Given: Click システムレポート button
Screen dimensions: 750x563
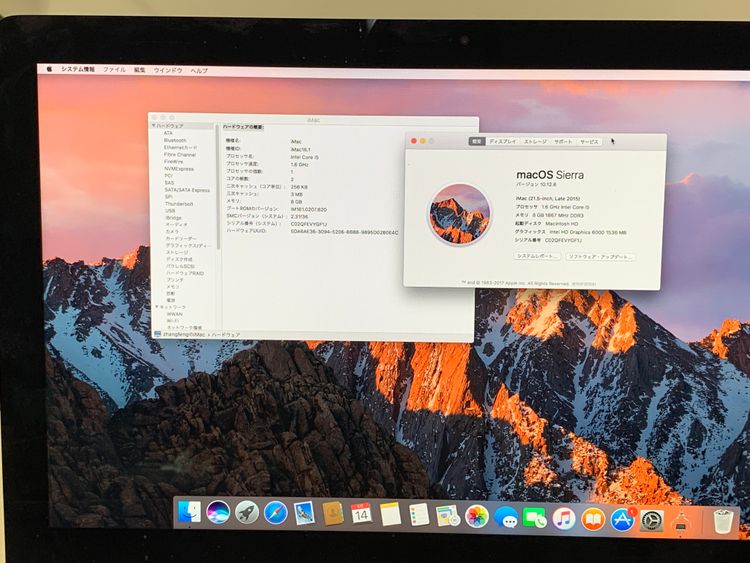Looking at the screenshot, I should (x=537, y=256).
